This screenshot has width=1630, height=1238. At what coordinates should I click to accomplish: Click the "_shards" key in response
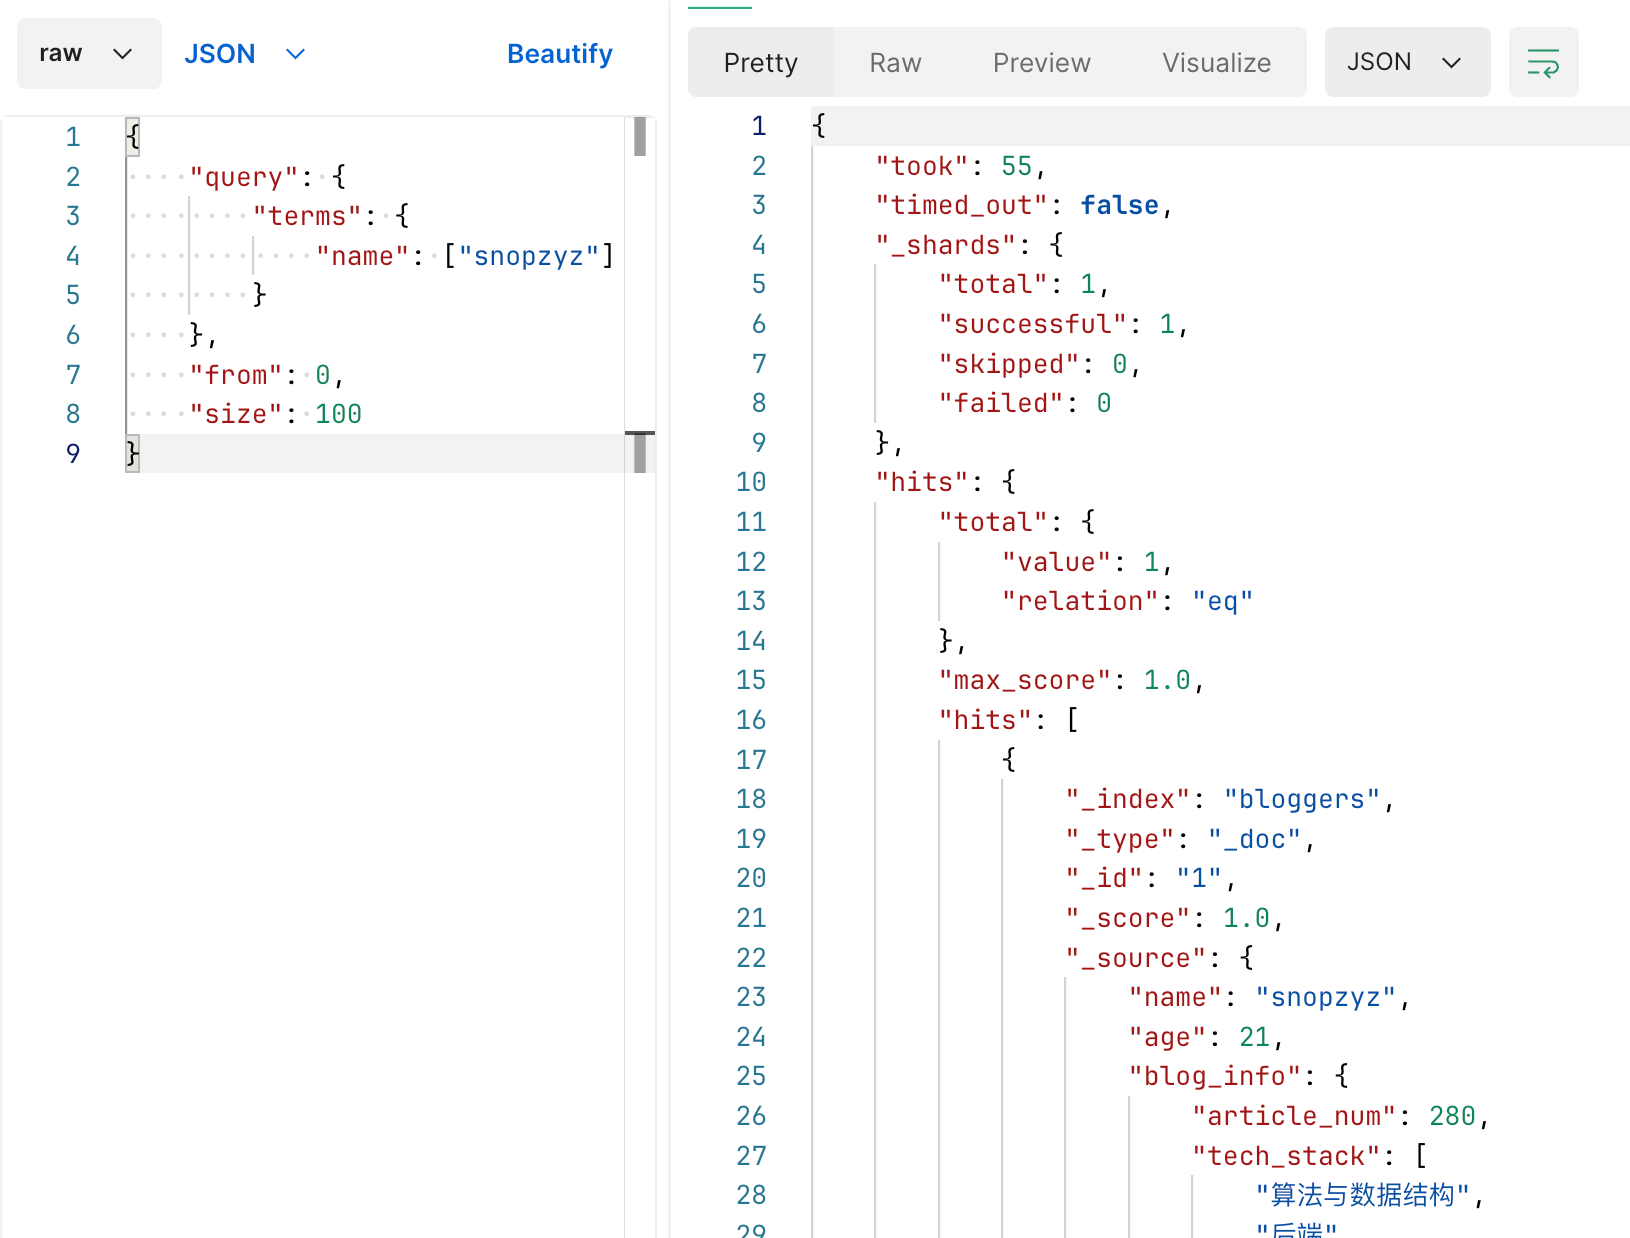(946, 245)
